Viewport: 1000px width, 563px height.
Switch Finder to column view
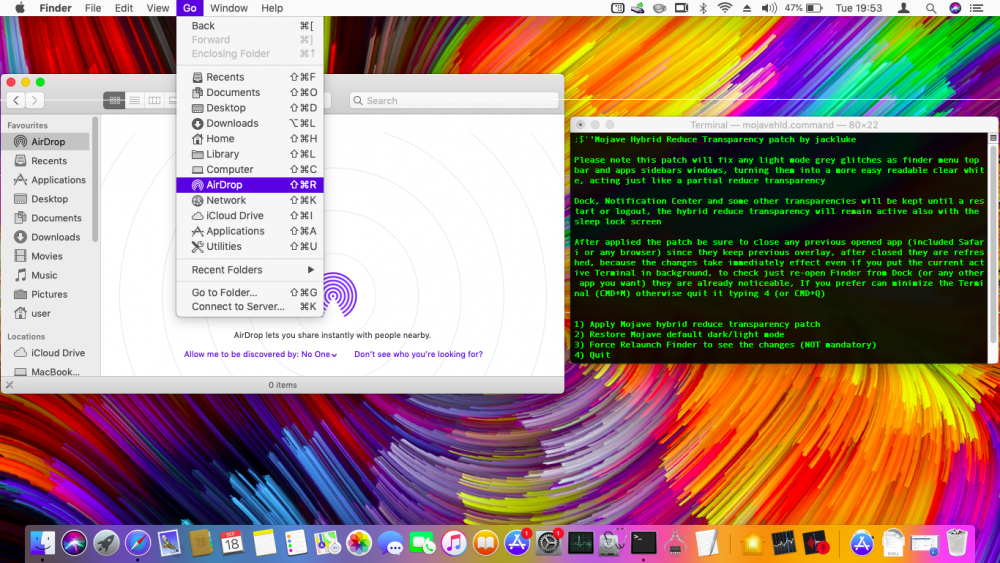pos(154,100)
